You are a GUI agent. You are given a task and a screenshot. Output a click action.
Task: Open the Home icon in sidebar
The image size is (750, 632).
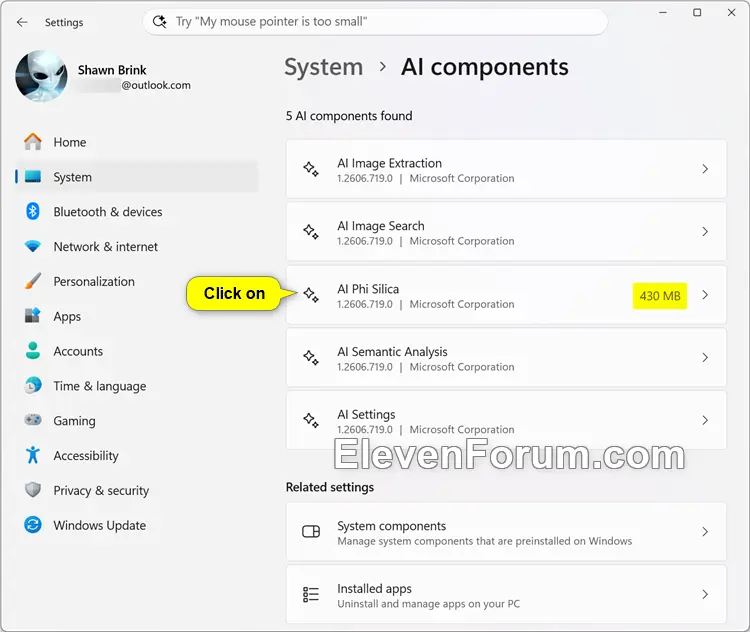click(33, 142)
